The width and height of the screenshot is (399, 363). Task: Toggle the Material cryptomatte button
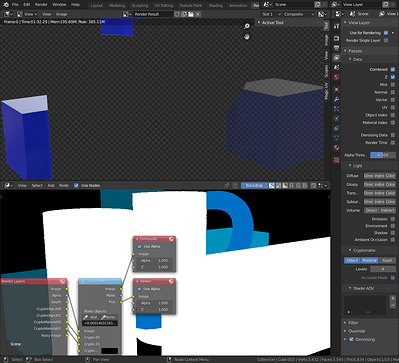coord(370,260)
